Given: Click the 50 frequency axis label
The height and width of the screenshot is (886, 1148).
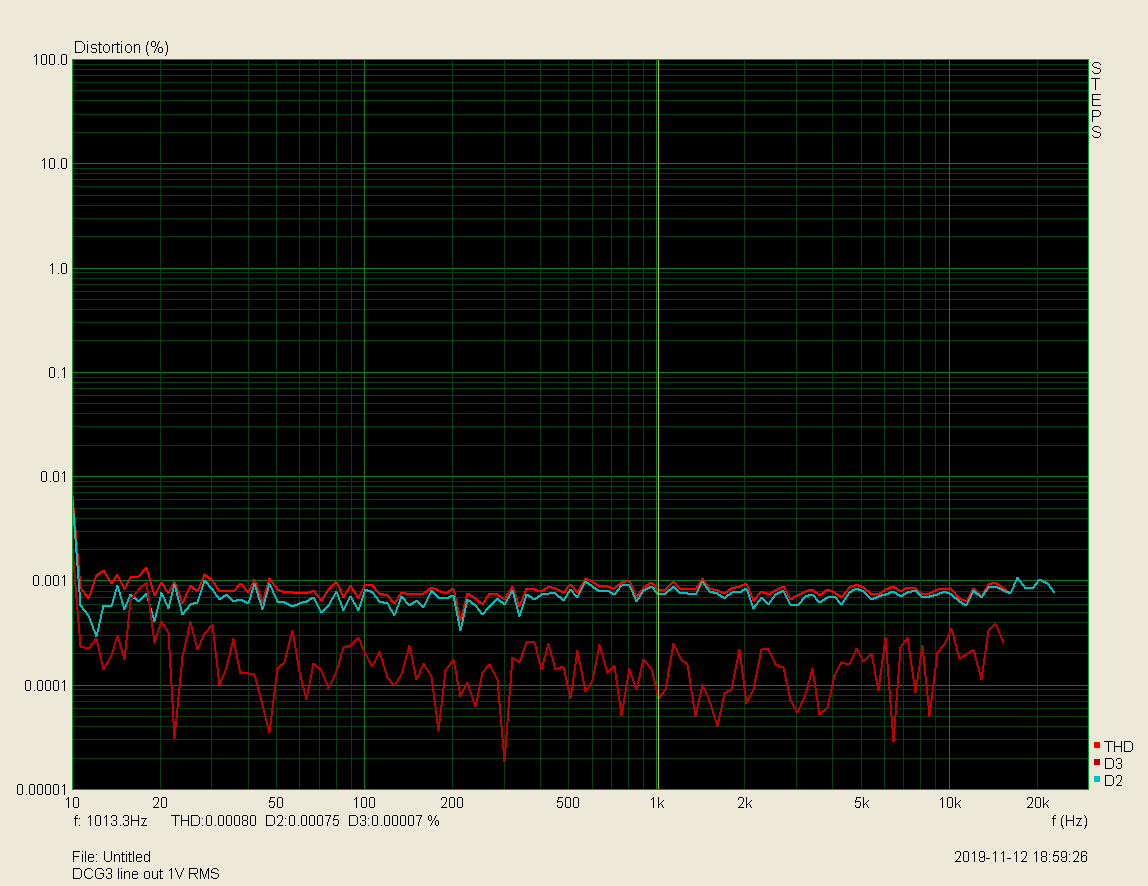Looking at the screenshot, I should (276, 803).
